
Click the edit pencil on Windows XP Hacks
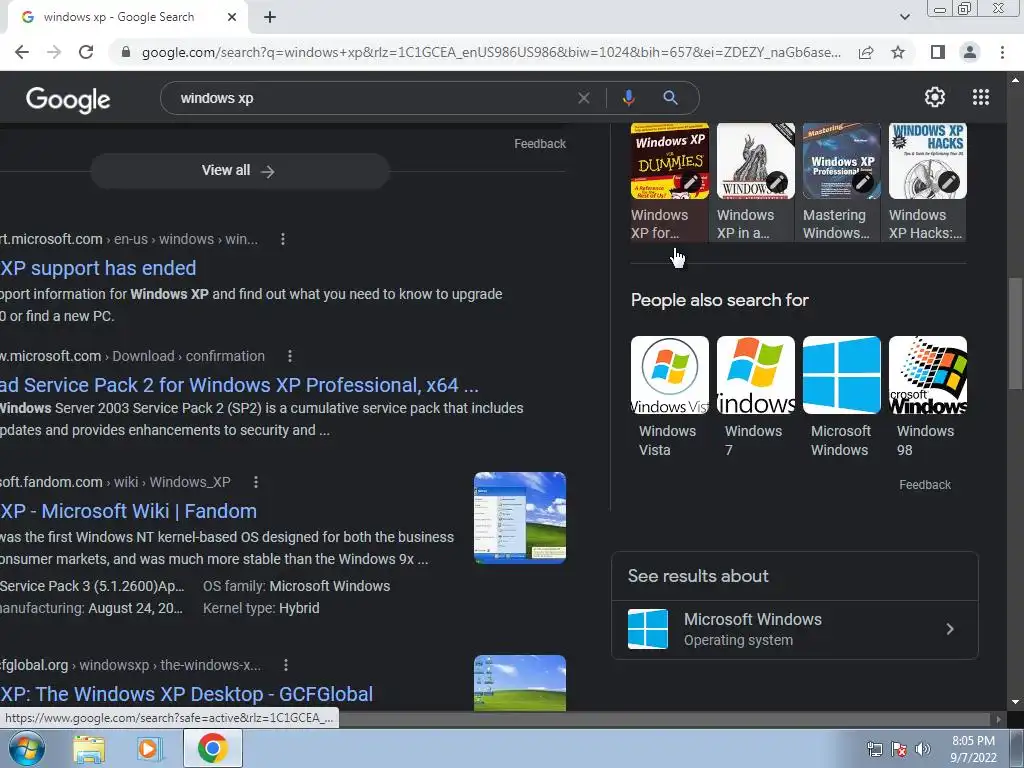click(948, 182)
